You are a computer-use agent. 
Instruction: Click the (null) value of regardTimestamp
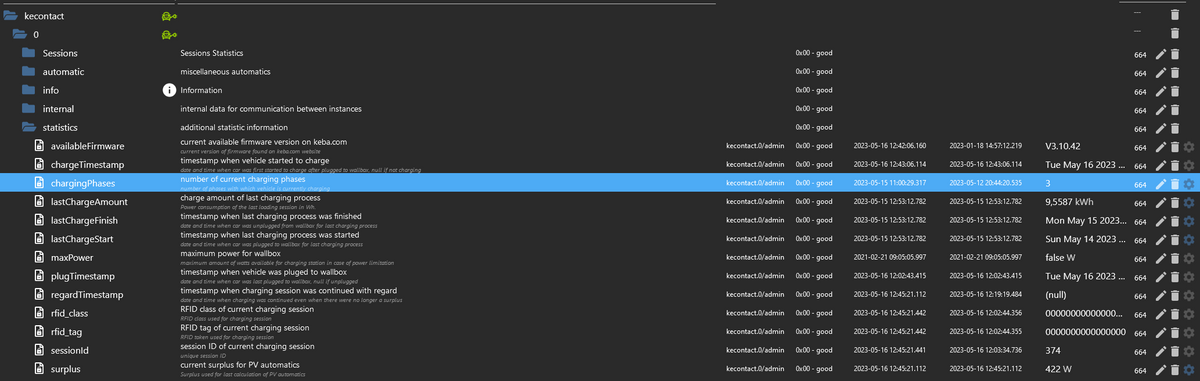click(x=1057, y=296)
